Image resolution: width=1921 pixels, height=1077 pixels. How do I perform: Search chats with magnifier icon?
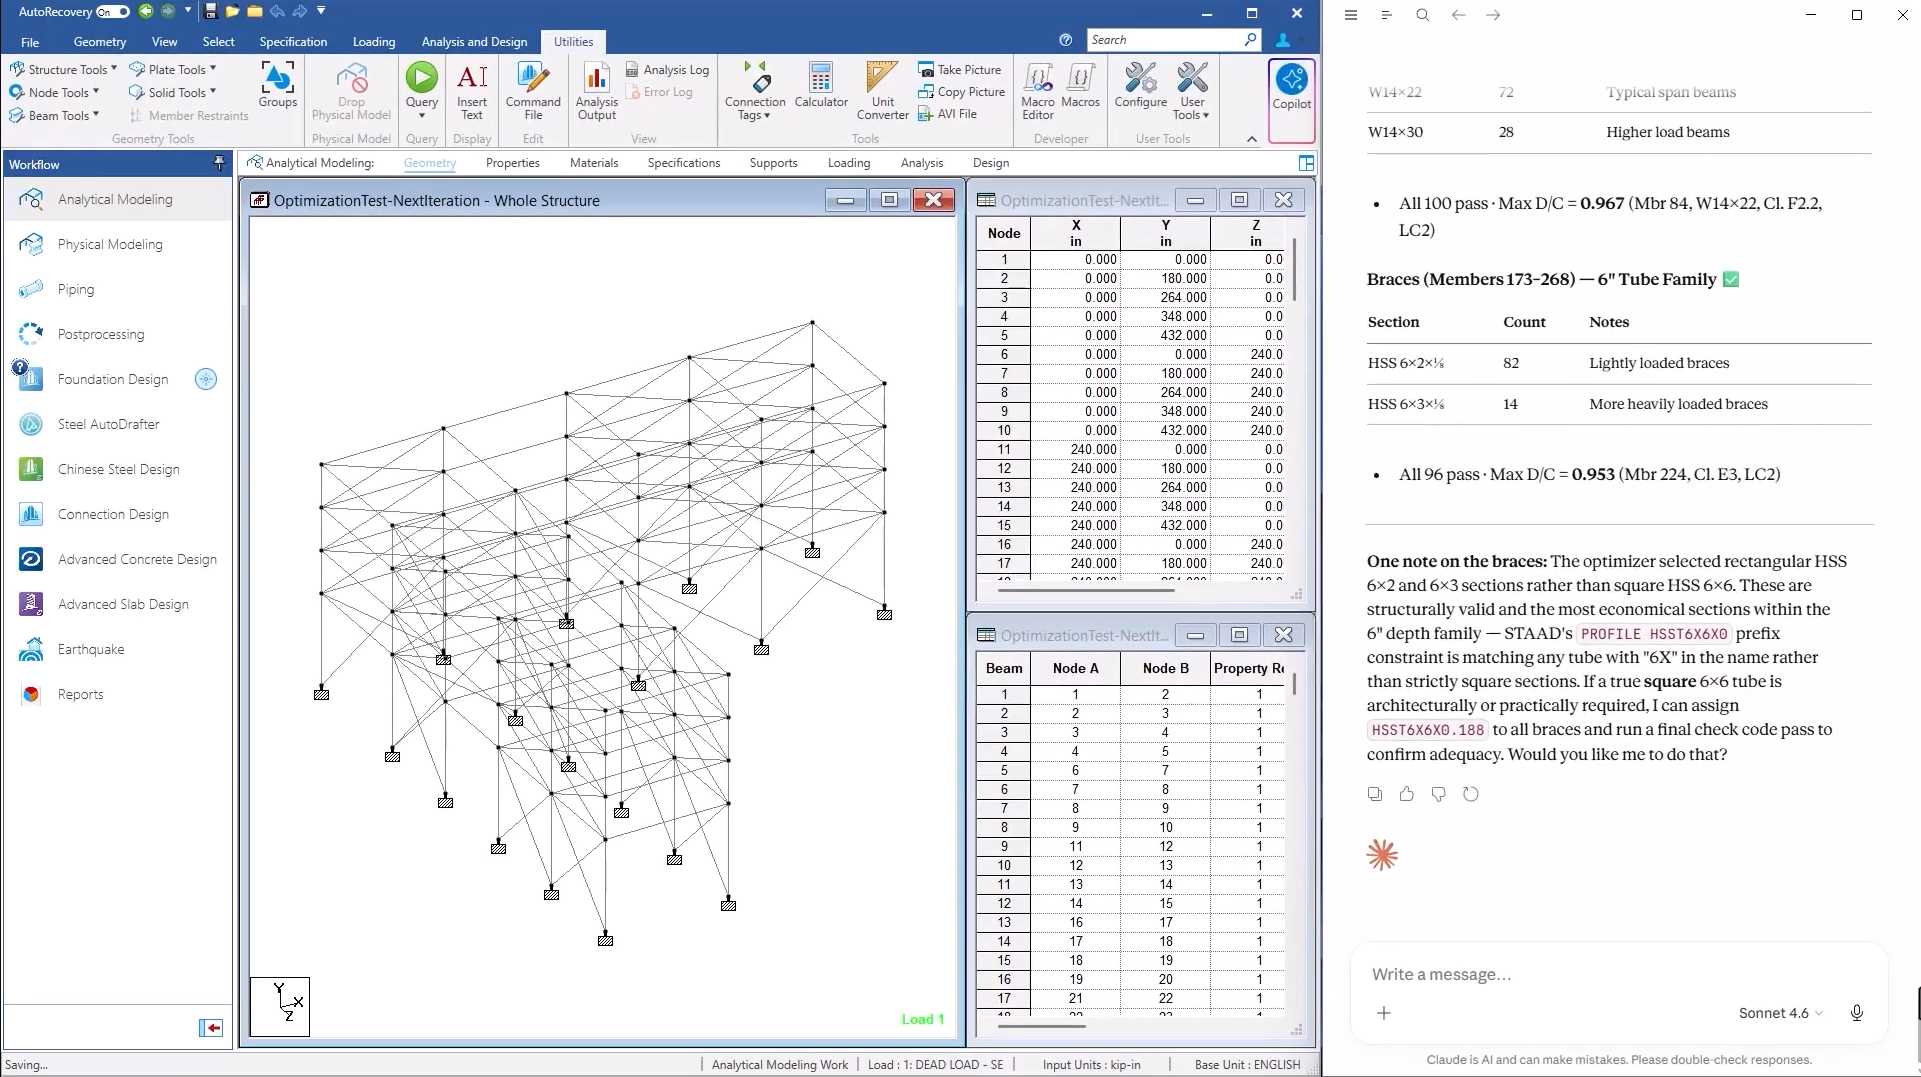[x=1423, y=15]
